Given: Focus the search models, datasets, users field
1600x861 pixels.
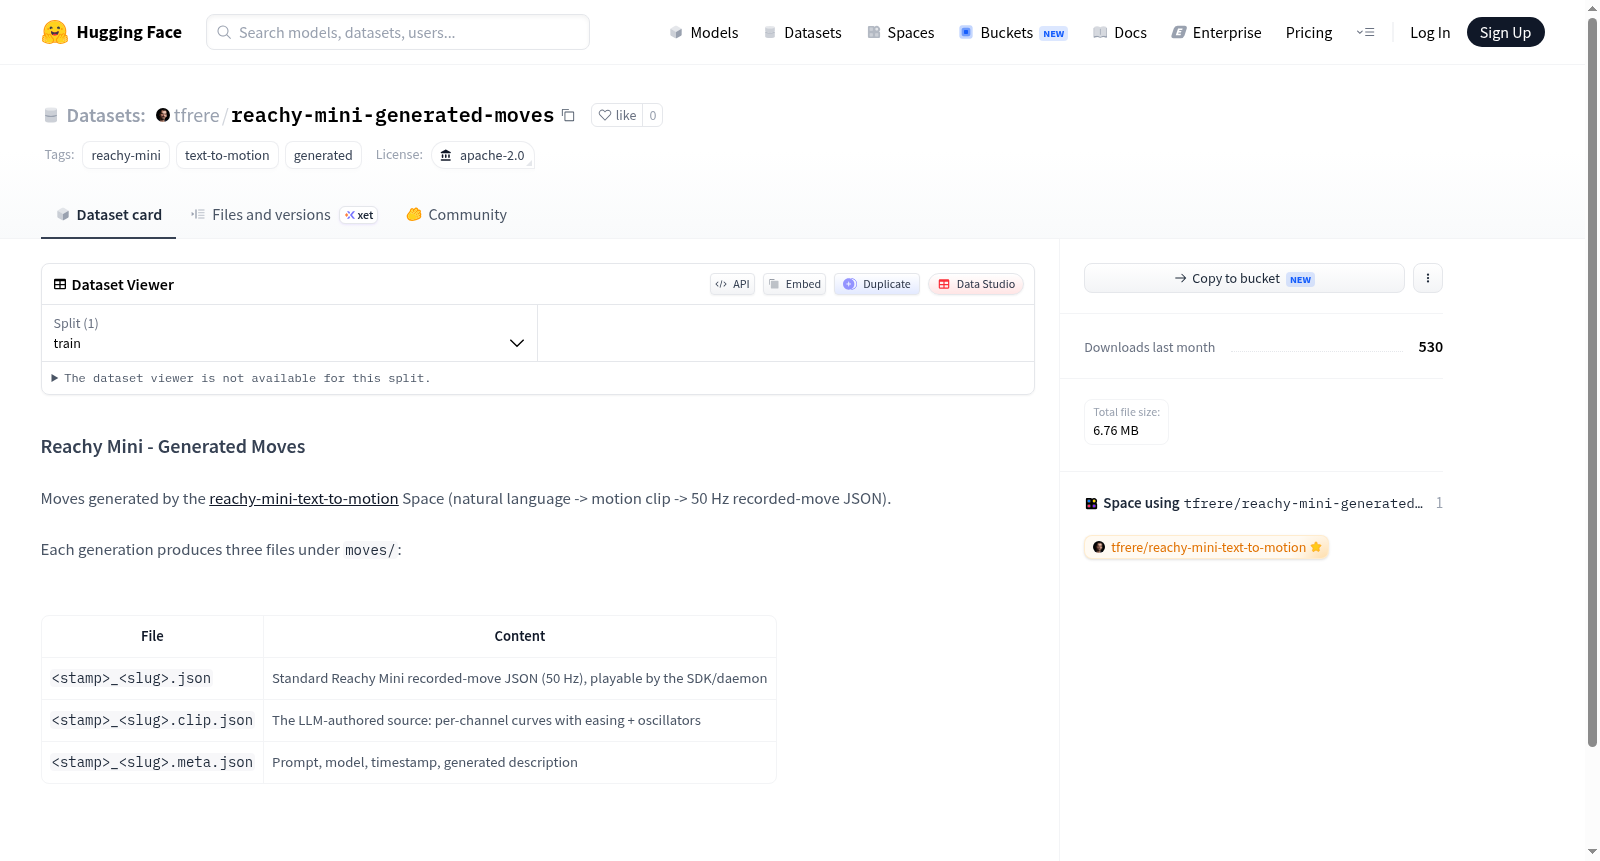Looking at the screenshot, I should point(398,32).
